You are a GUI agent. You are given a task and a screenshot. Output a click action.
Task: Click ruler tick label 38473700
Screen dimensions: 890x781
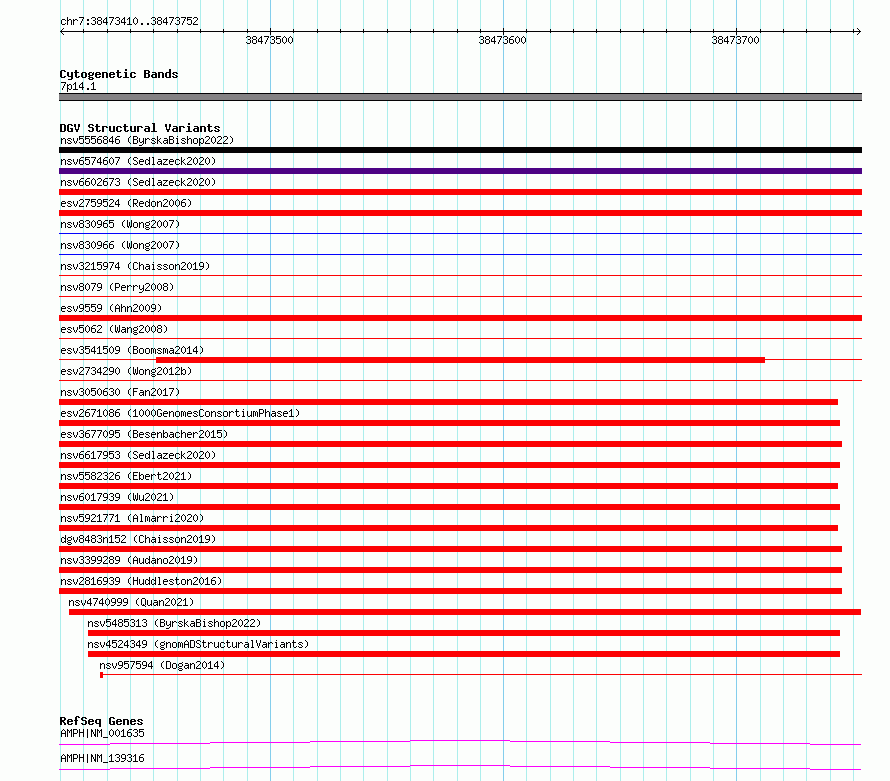point(736,40)
